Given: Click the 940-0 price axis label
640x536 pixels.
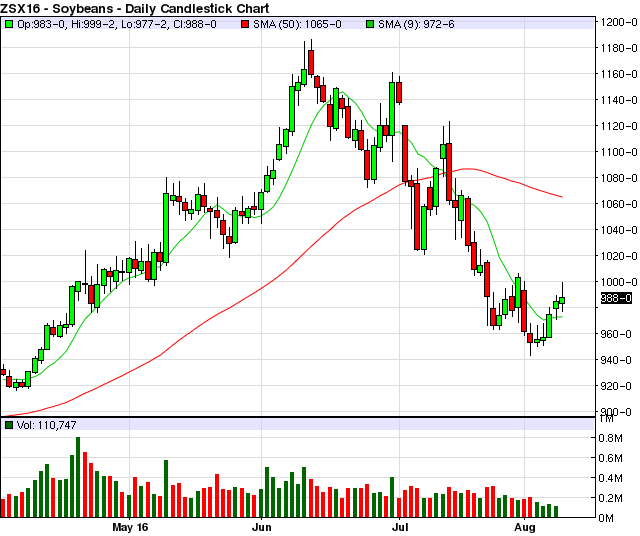Looking at the screenshot, I should coord(618,360).
